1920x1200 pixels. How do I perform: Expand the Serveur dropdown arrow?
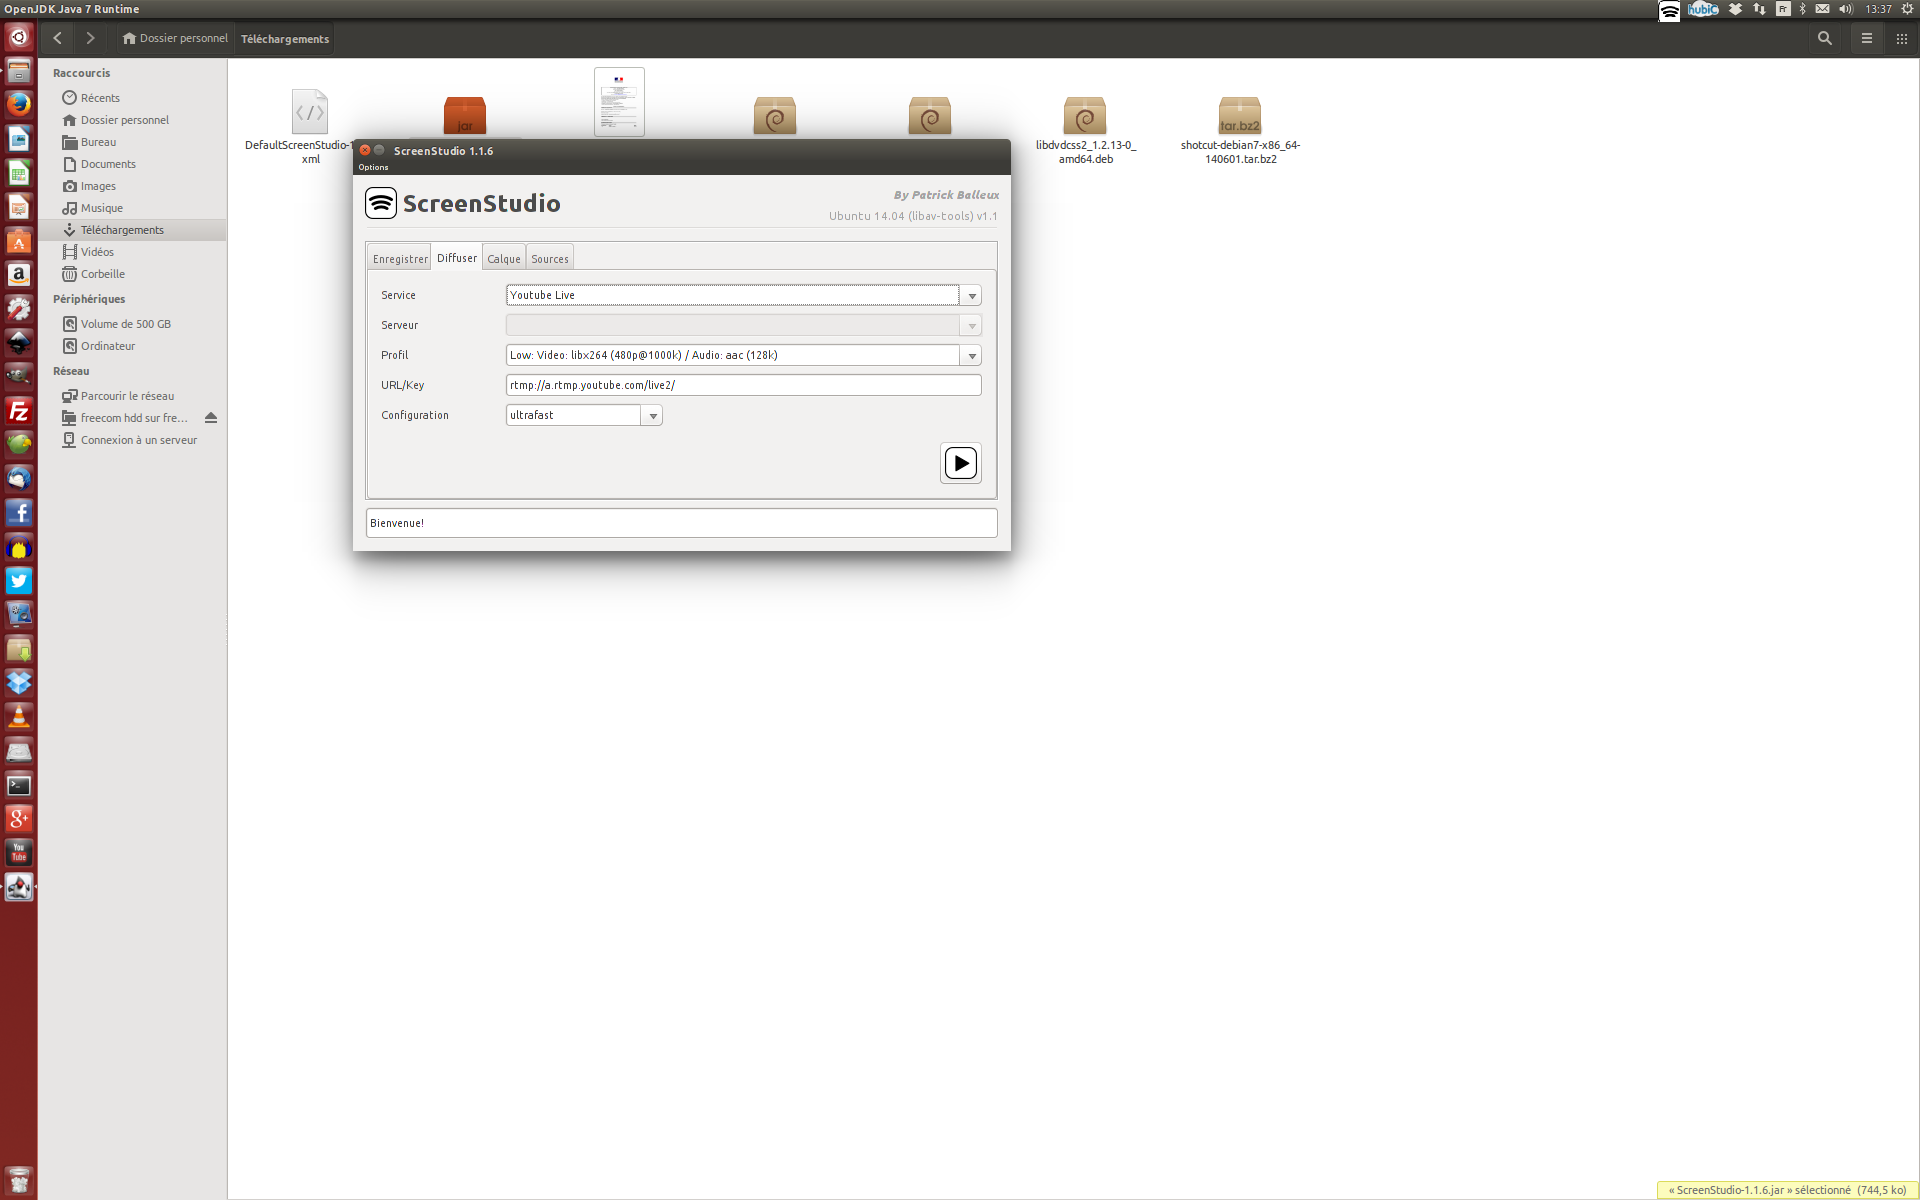click(970, 325)
